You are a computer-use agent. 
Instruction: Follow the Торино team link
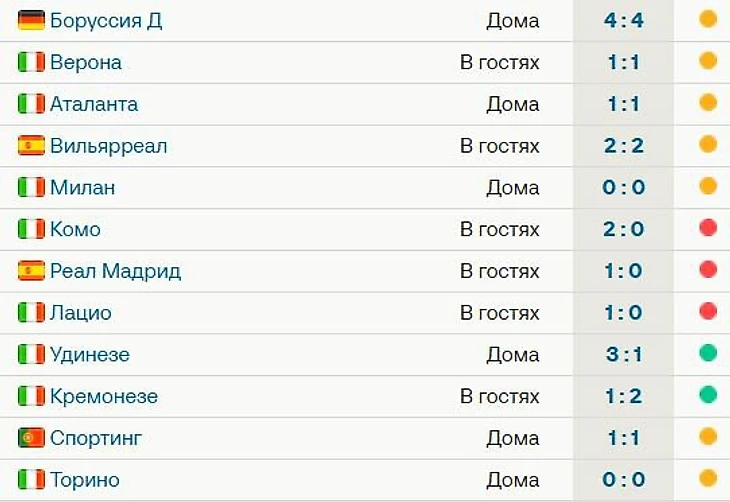click(x=85, y=480)
